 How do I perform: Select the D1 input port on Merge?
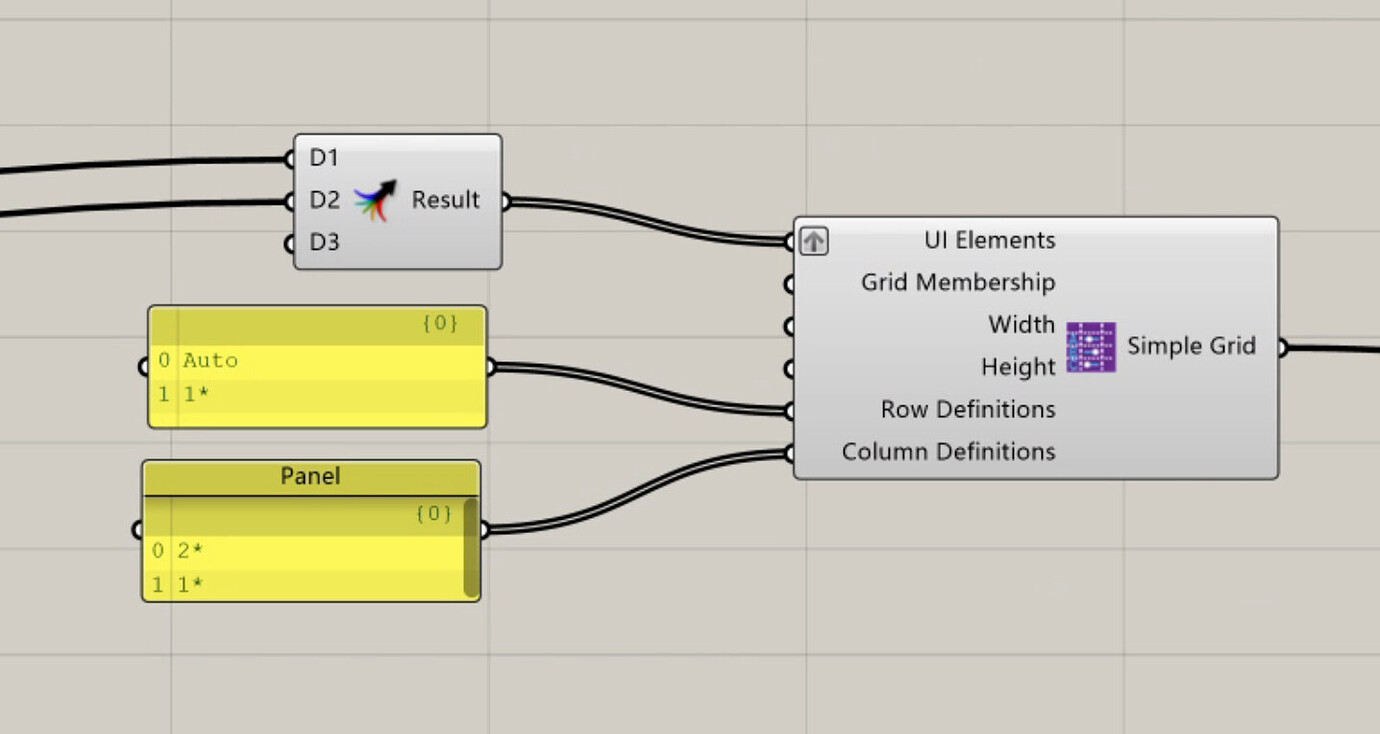coord(291,158)
